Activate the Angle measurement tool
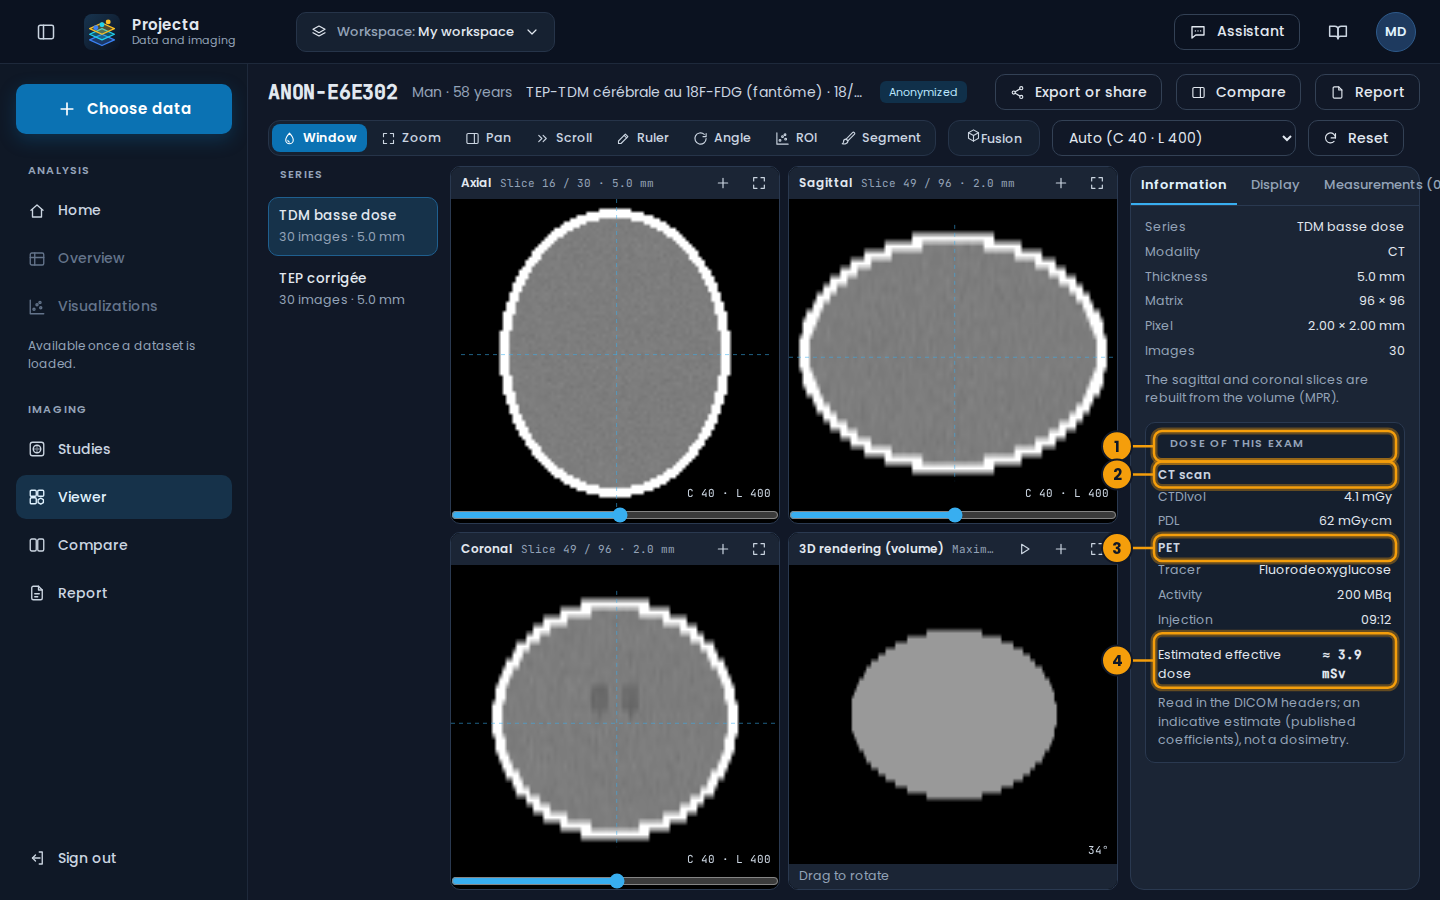The width and height of the screenshot is (1440, 900). point(722,138)
